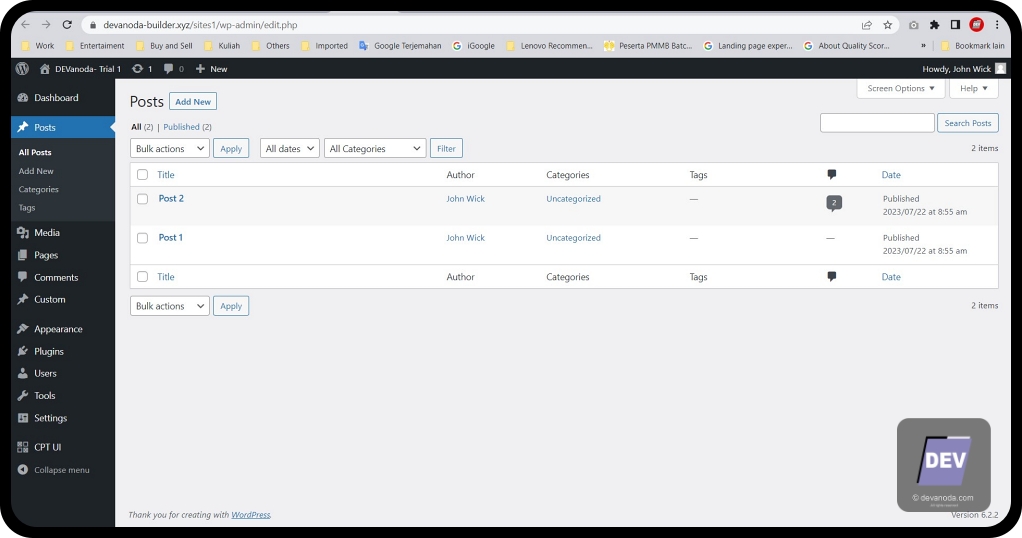The height and width of the screenshot is (538, 1022).
Task: Toggle the browser side panel icon
Action: pyautogui.click(x=955, y=25)
